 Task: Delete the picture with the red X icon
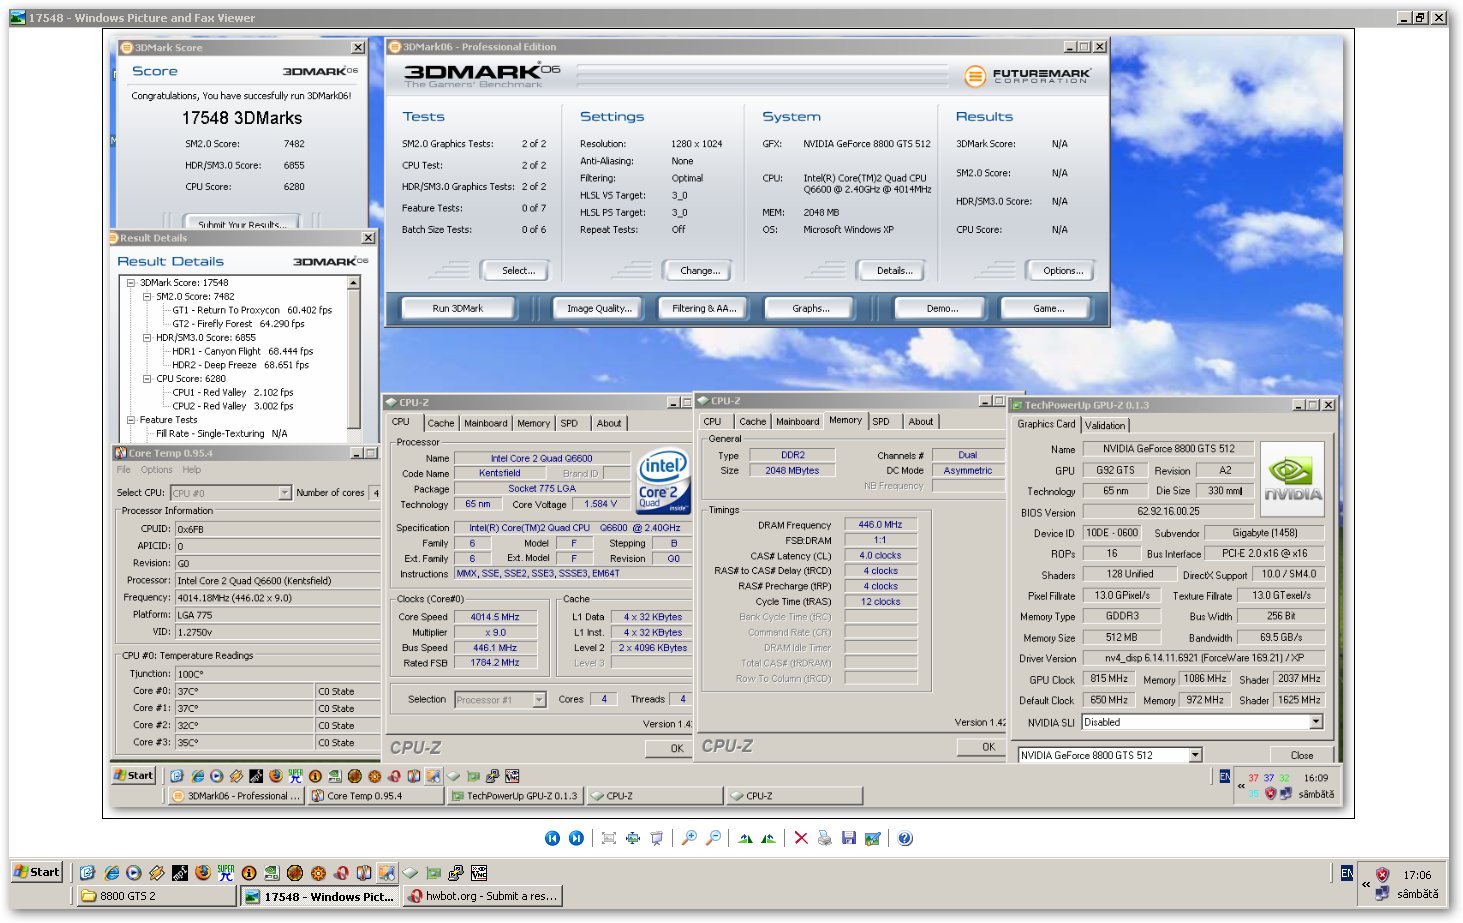click(801, 838)
